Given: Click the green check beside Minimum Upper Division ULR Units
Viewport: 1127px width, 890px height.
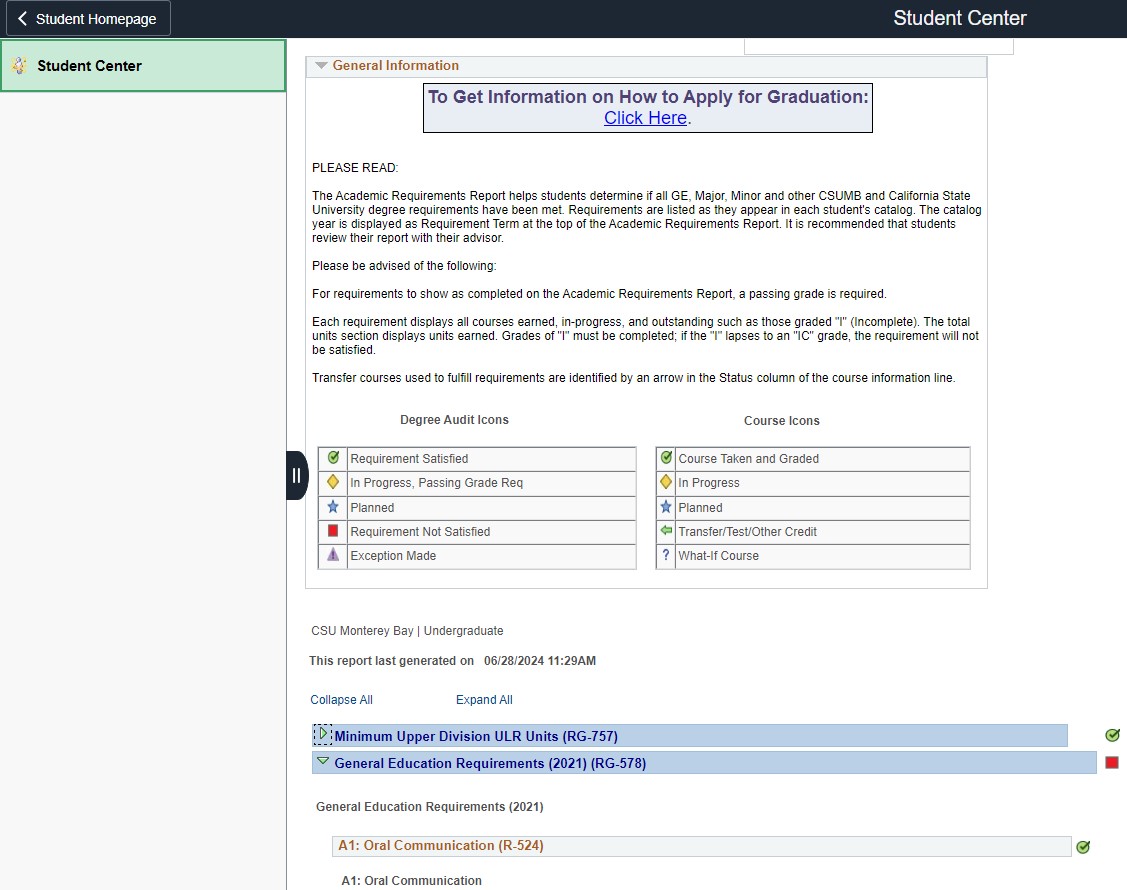Looking at the screenshot, I should [1112, 735].
